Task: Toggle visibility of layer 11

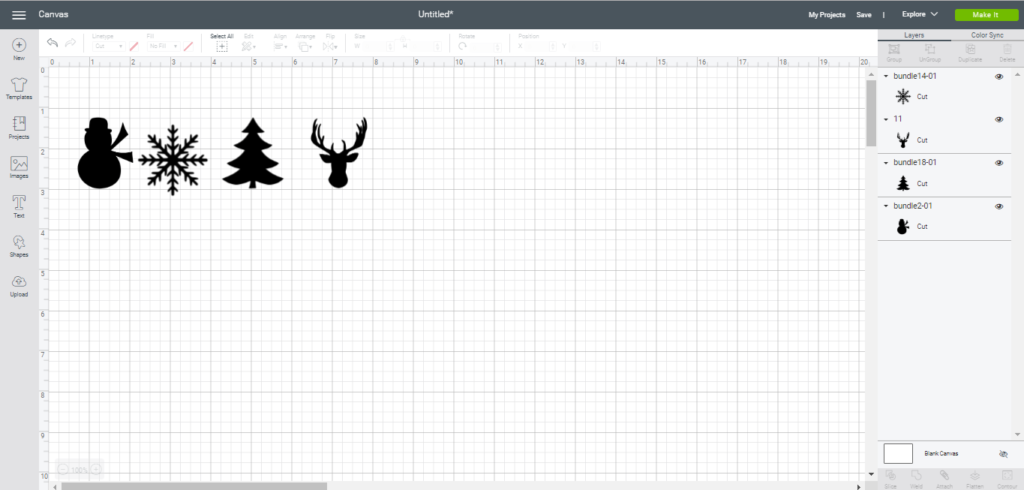Action: pos(999,119)
